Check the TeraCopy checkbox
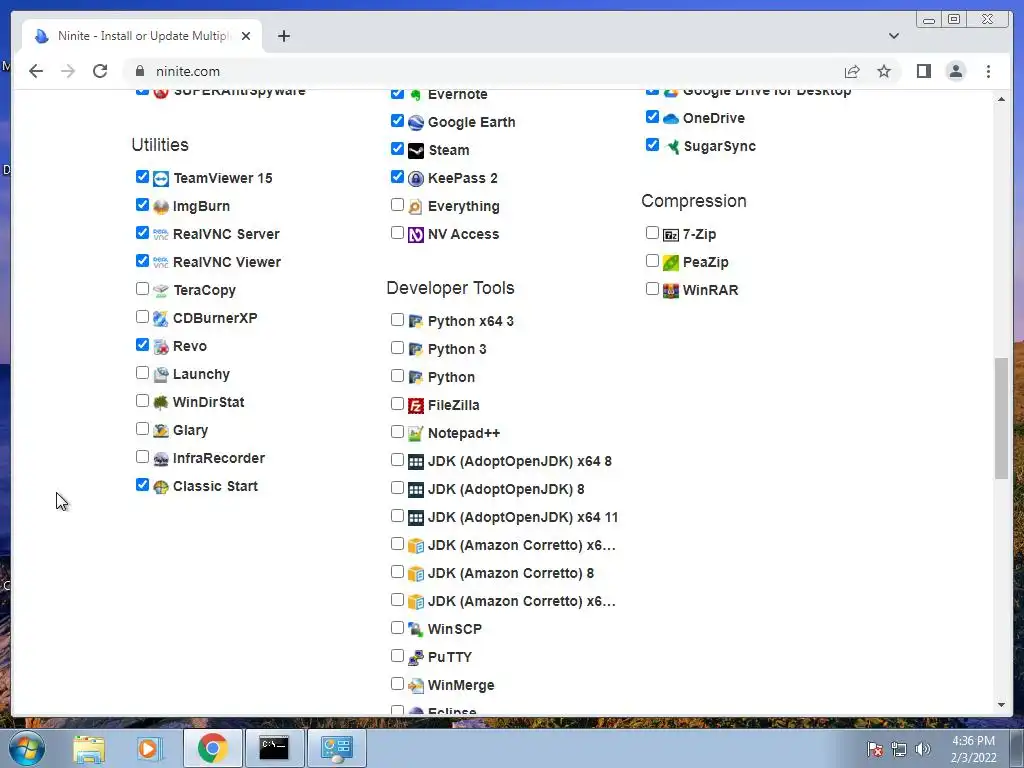 click(142, 288)
